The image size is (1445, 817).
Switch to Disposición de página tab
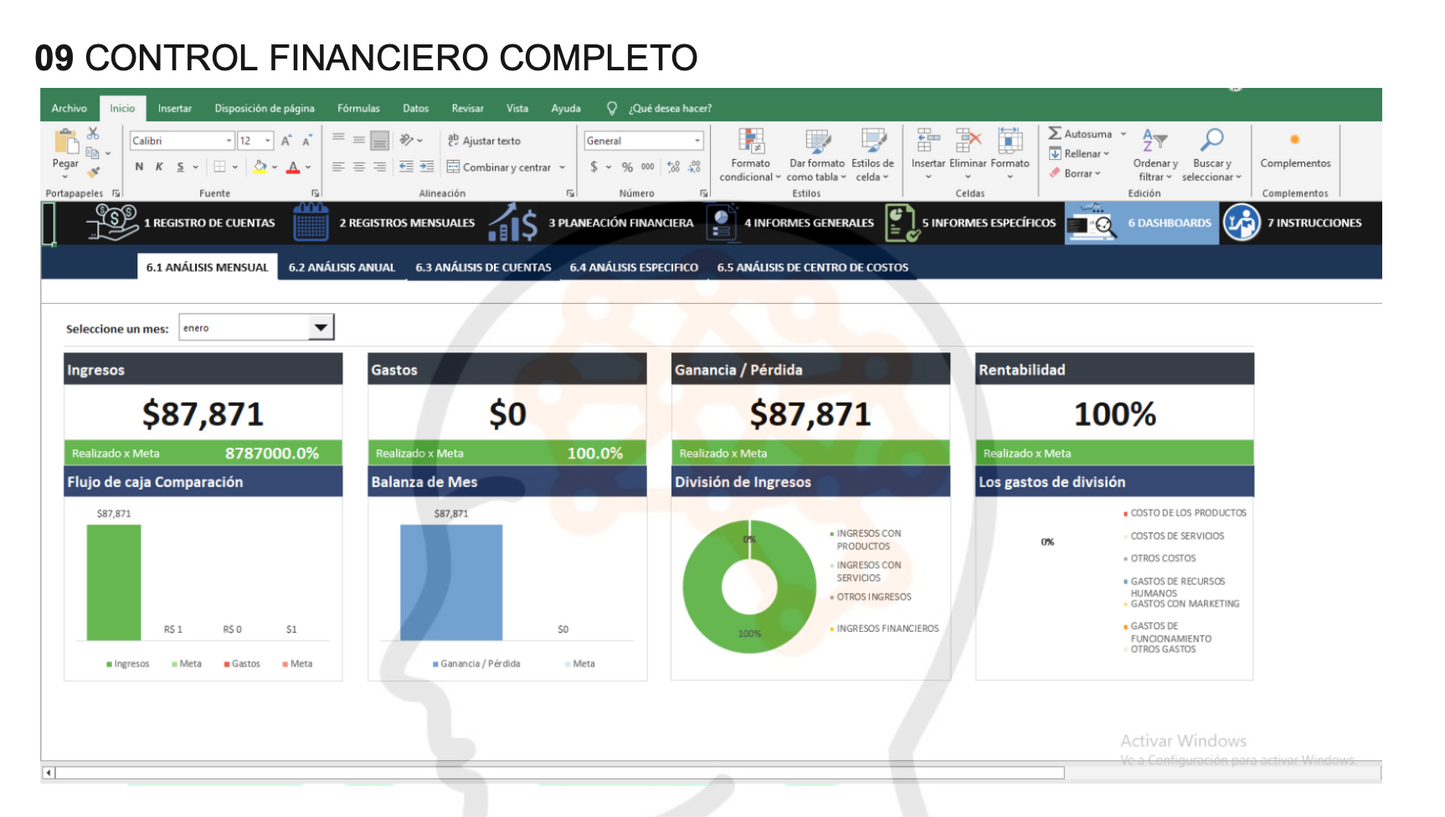point(265,108)
